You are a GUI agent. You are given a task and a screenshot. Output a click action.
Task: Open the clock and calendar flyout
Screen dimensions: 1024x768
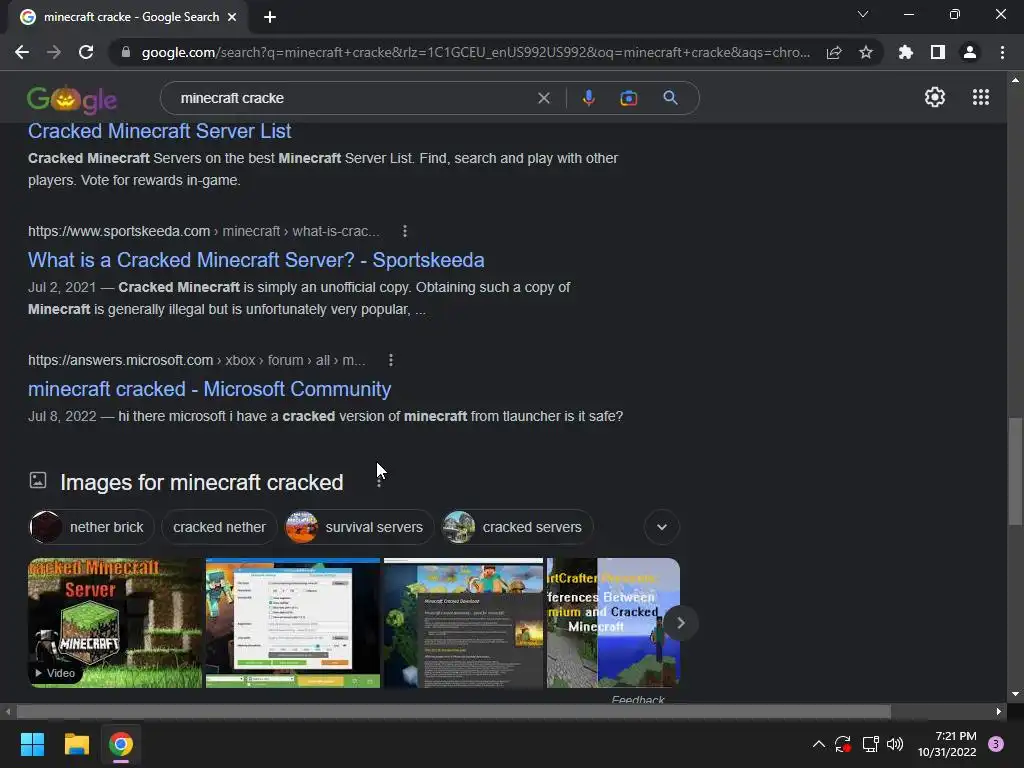tap(947, 744)
